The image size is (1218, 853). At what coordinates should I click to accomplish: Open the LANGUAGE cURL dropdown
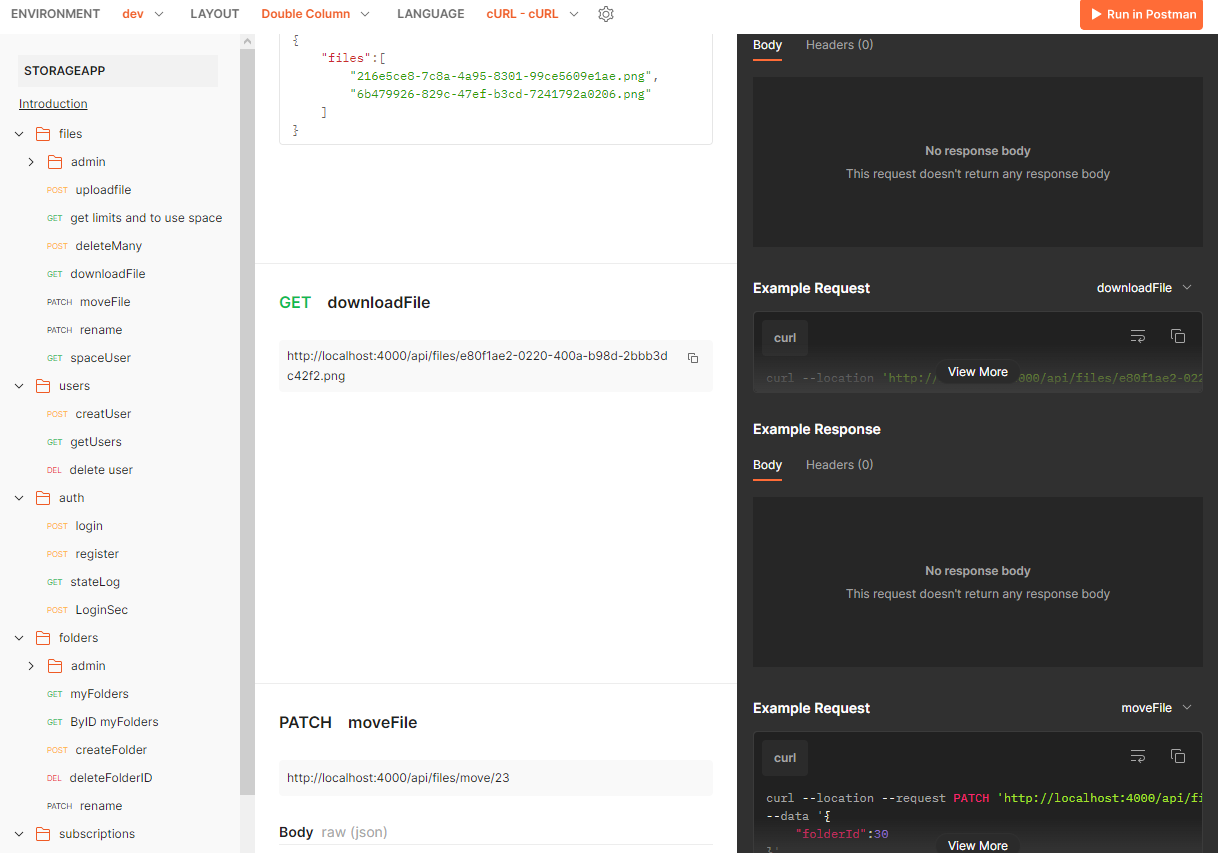(x=532, y=14)
